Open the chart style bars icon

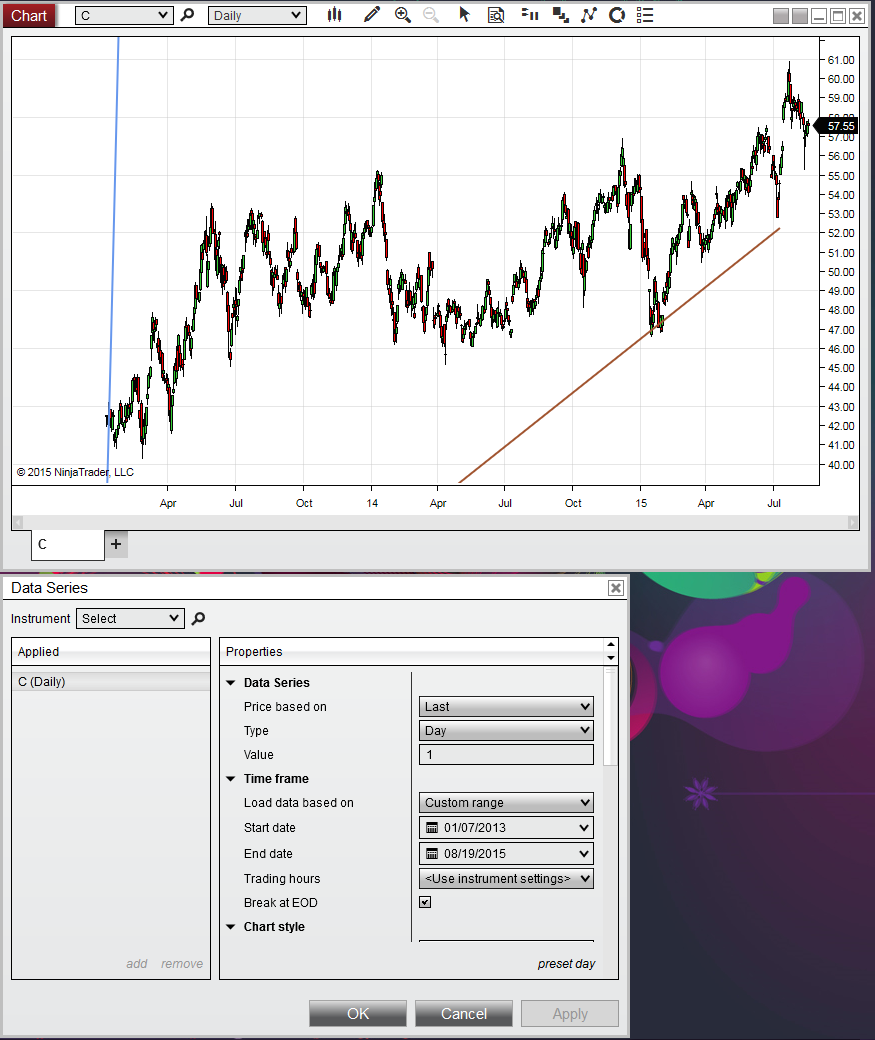[x=334, y=15]
